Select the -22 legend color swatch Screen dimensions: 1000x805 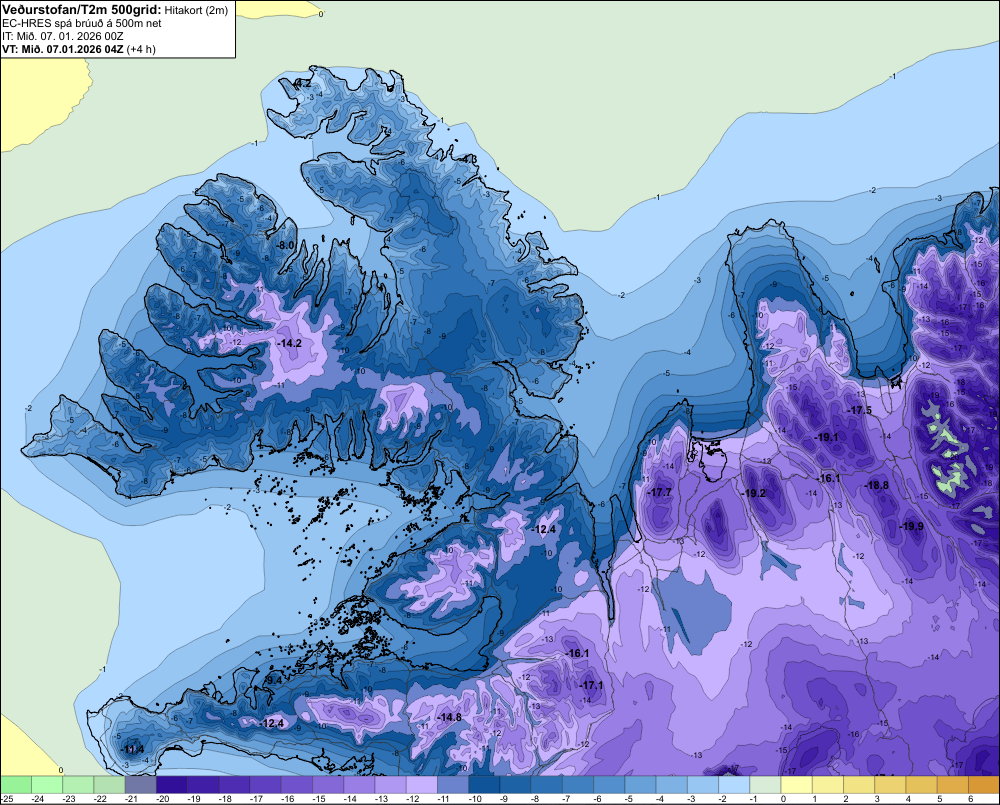109,784
